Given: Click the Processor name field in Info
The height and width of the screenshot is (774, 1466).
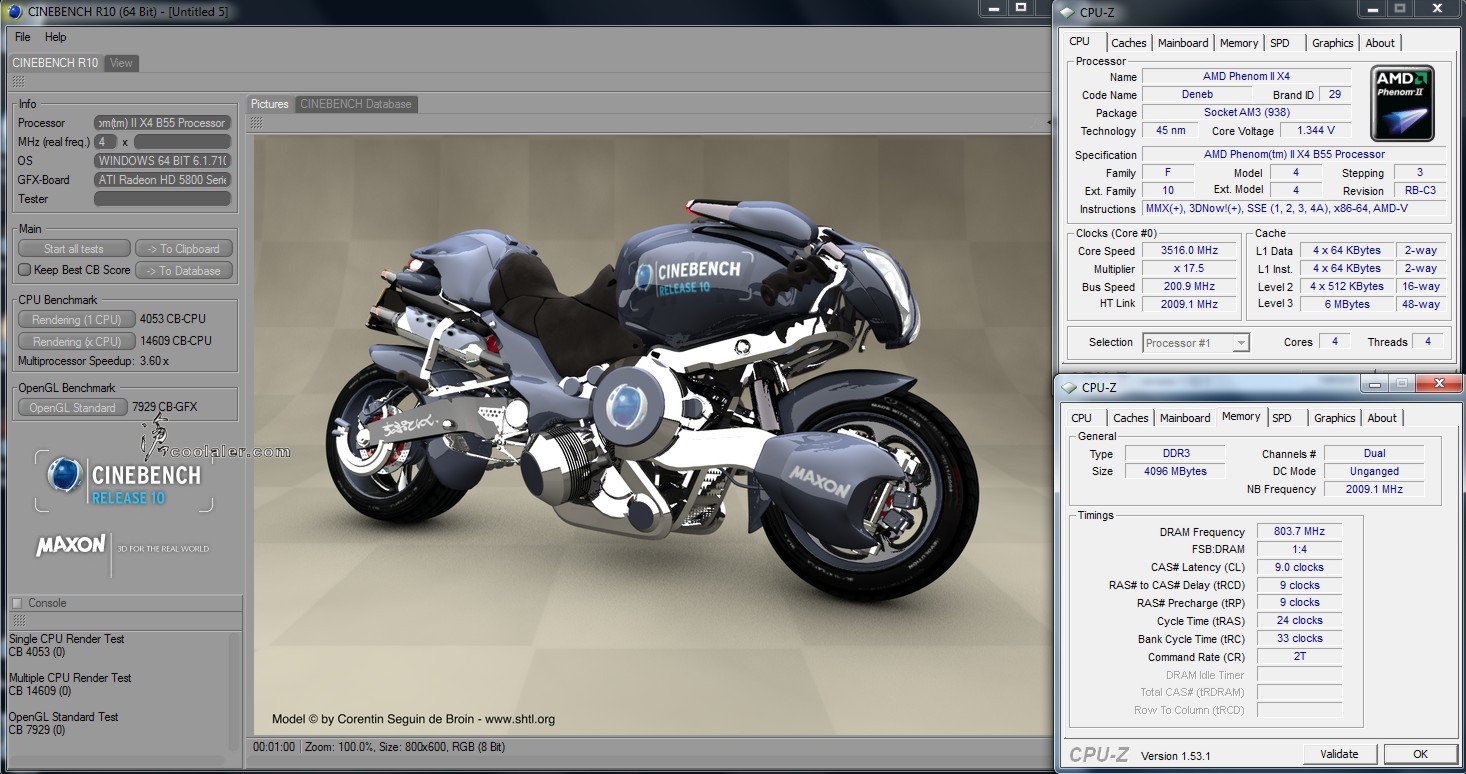Looking at the screenshot, I should (x=163, y=123).
